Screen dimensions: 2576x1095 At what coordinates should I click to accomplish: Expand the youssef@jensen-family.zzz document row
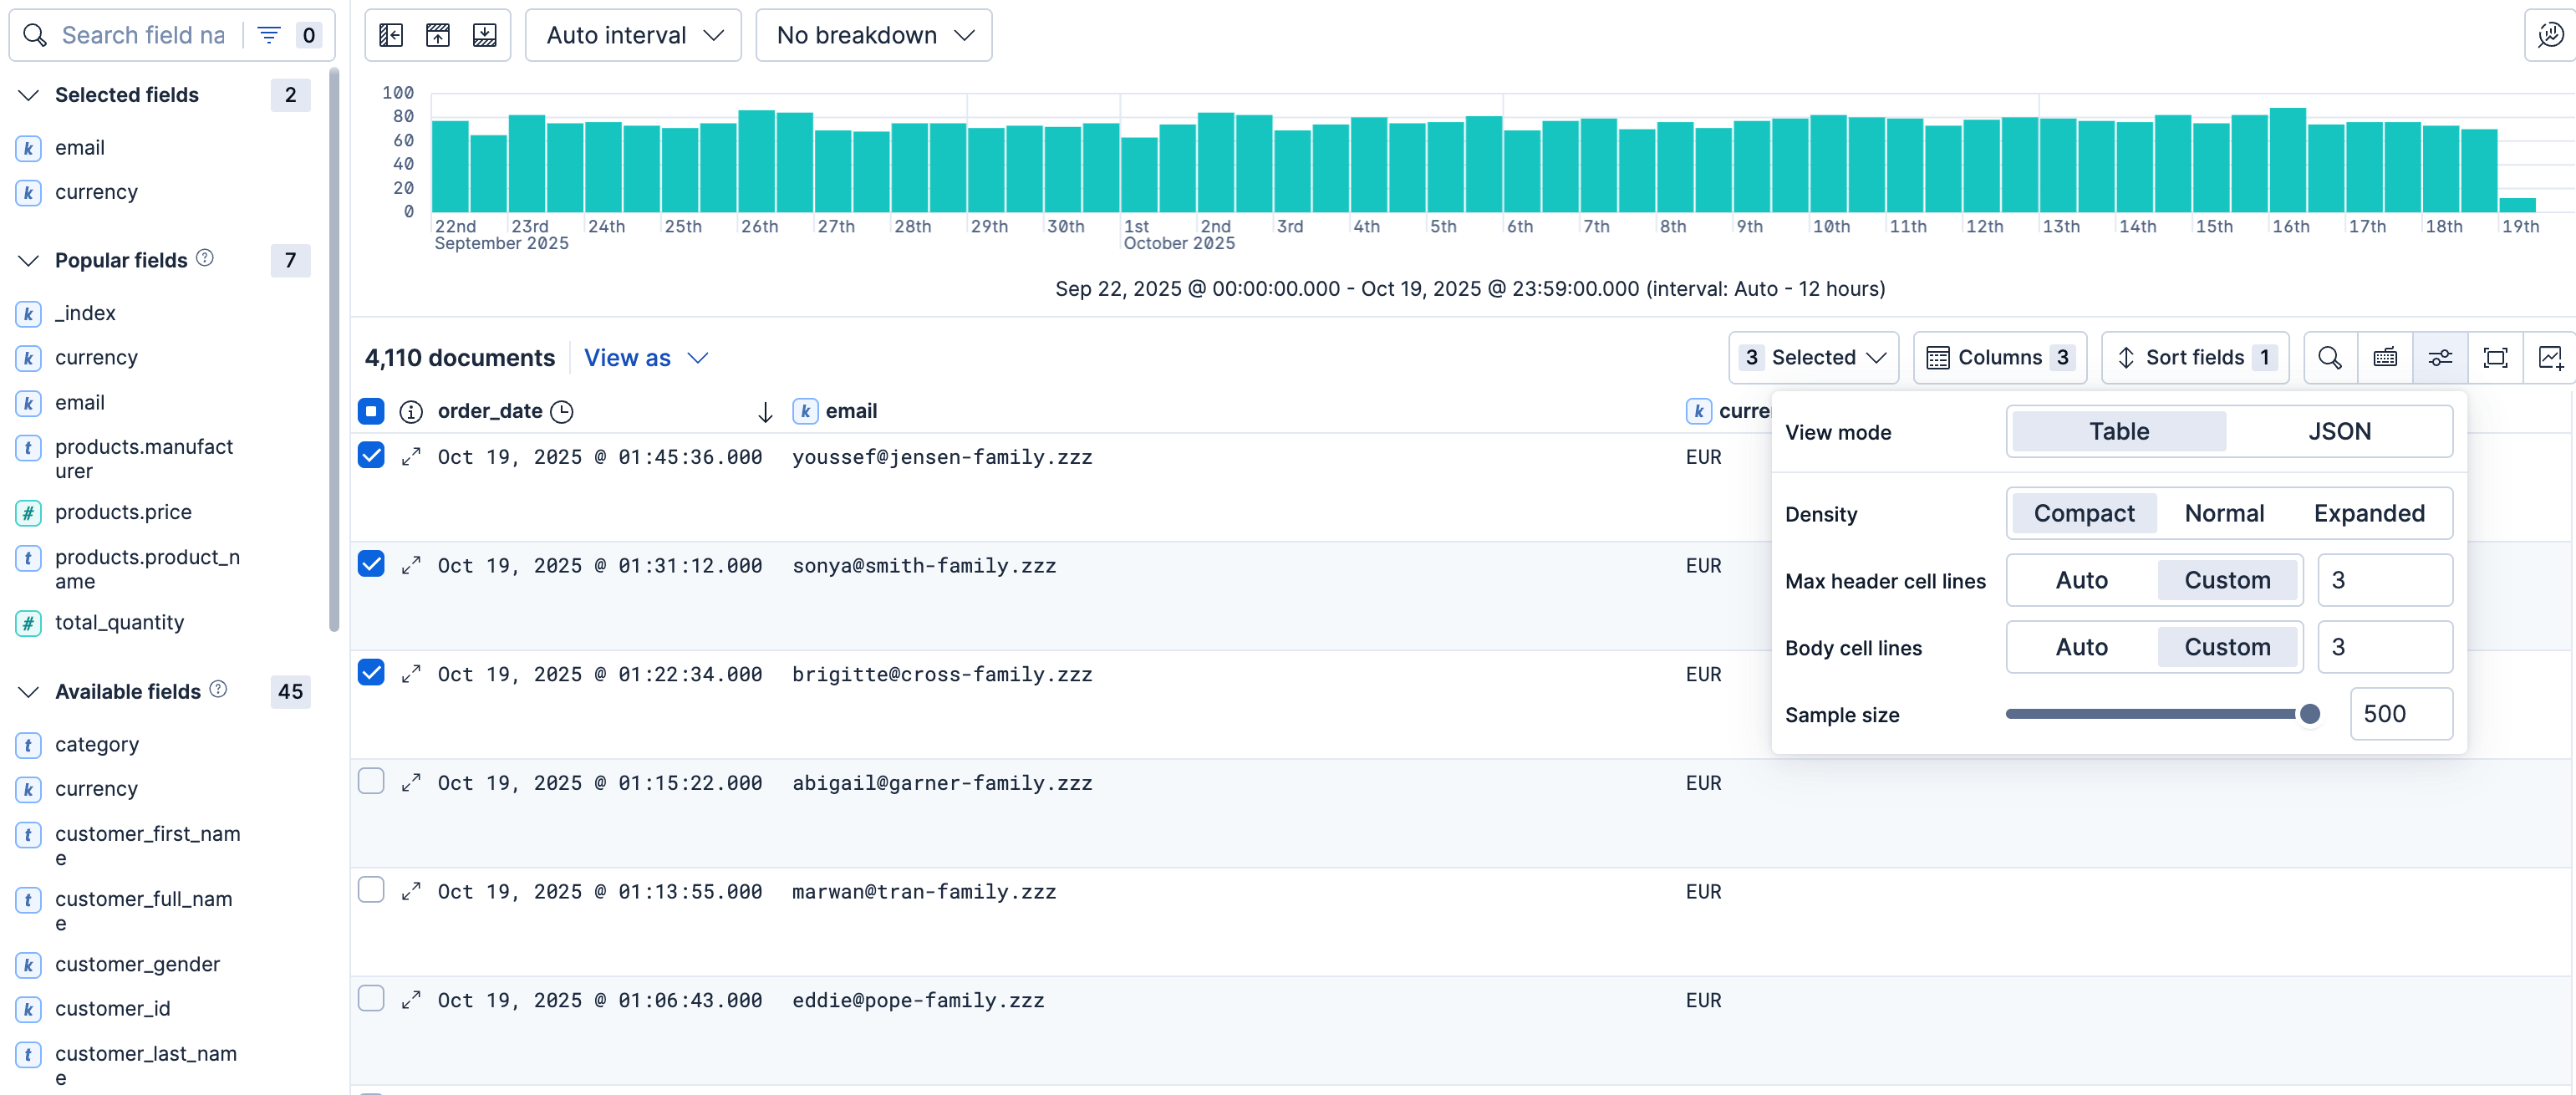[x=411, y=457]
